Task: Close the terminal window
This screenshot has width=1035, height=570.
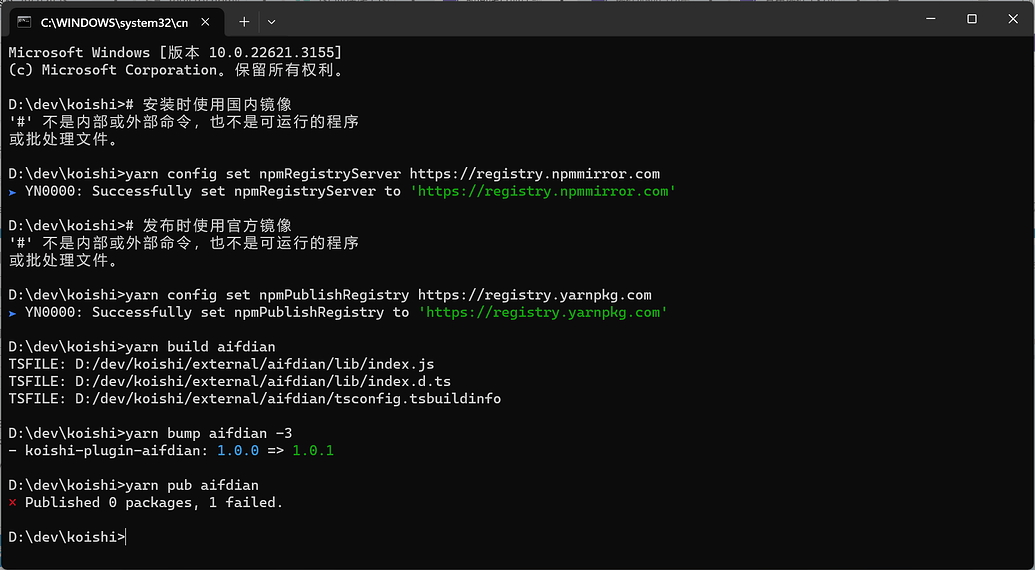Action: click(x=1014, y=19)
